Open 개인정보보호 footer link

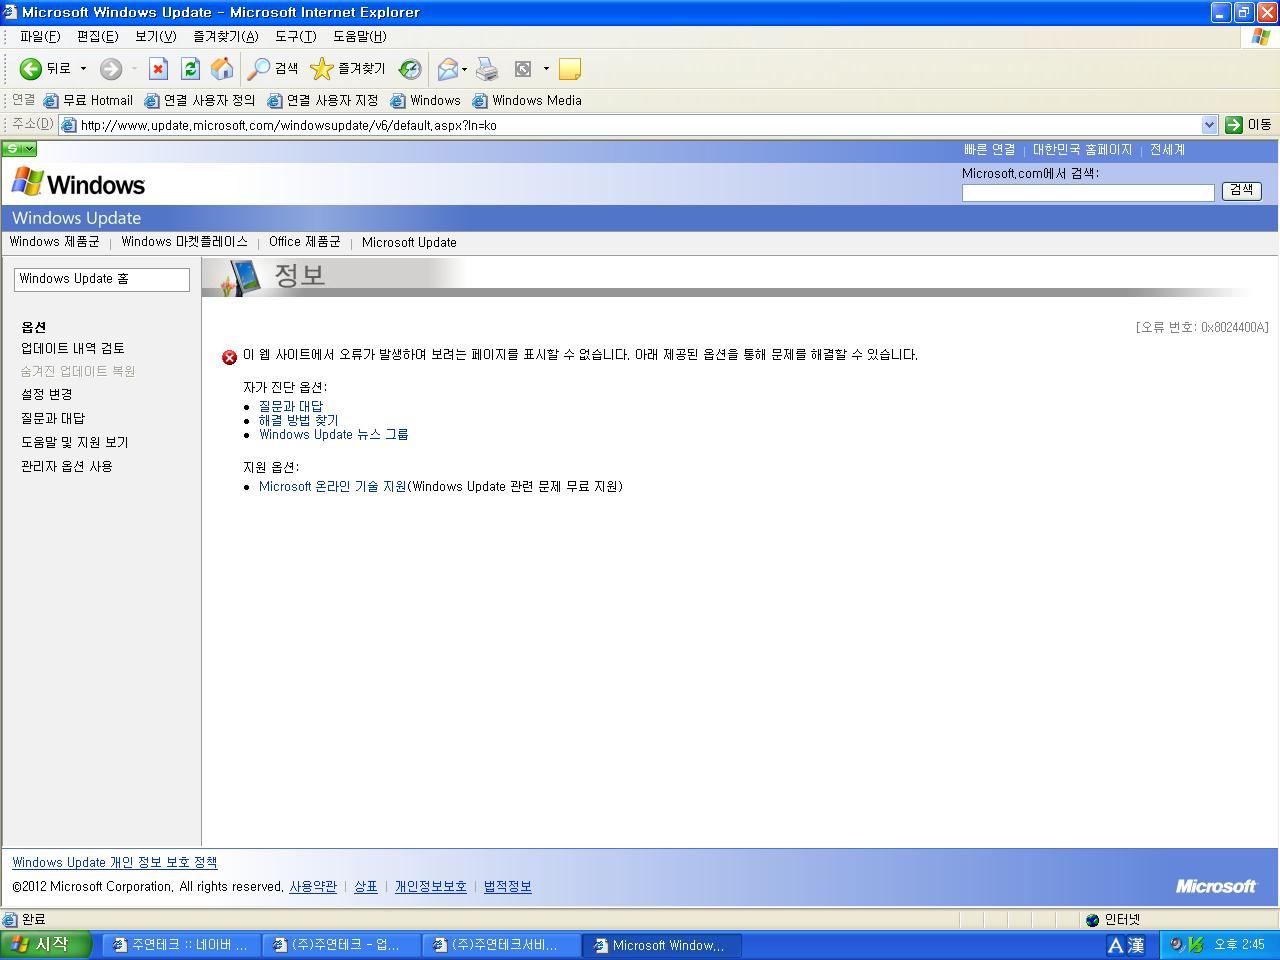click(430, 886)
